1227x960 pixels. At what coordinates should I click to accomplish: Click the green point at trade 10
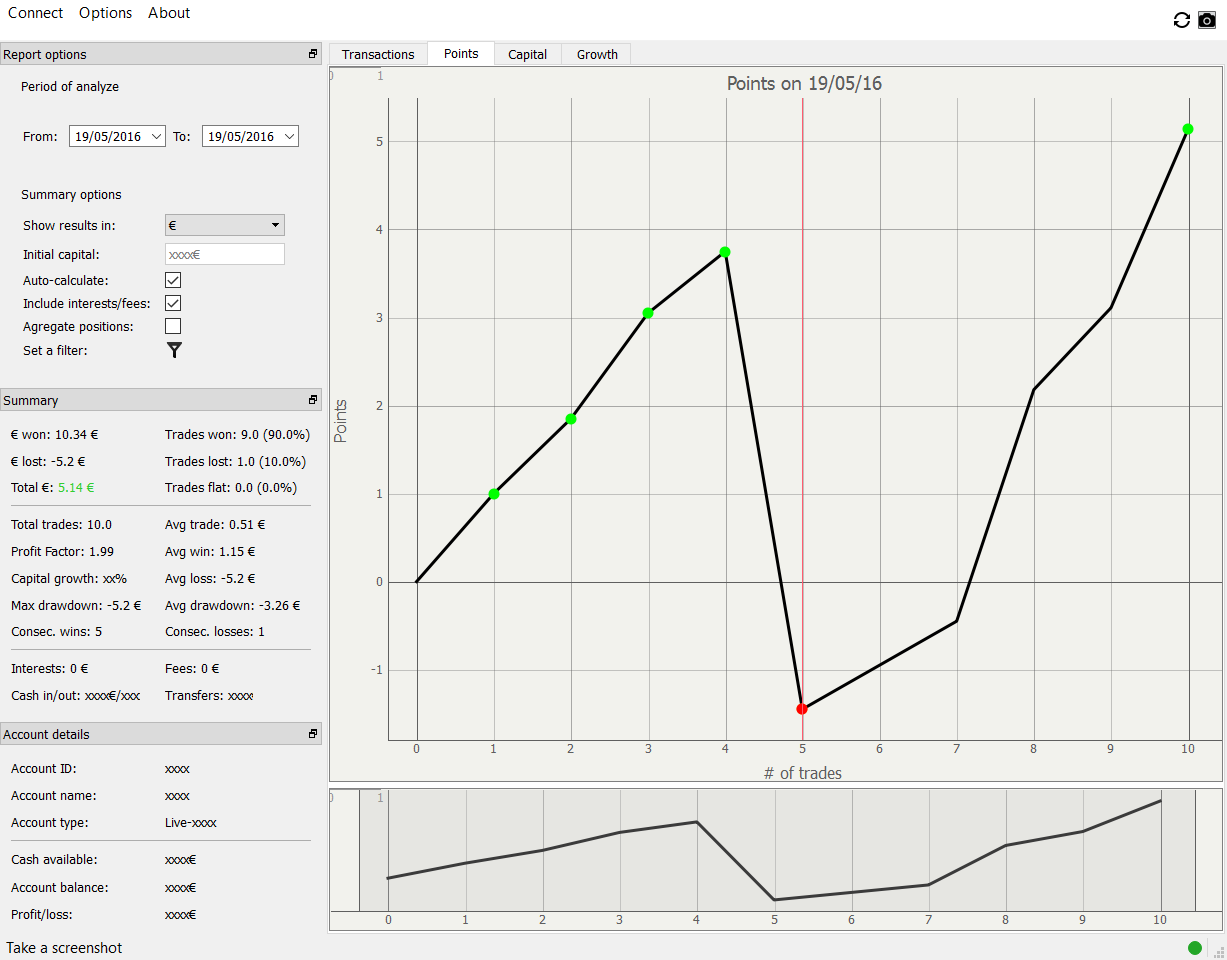(1188, 129)
